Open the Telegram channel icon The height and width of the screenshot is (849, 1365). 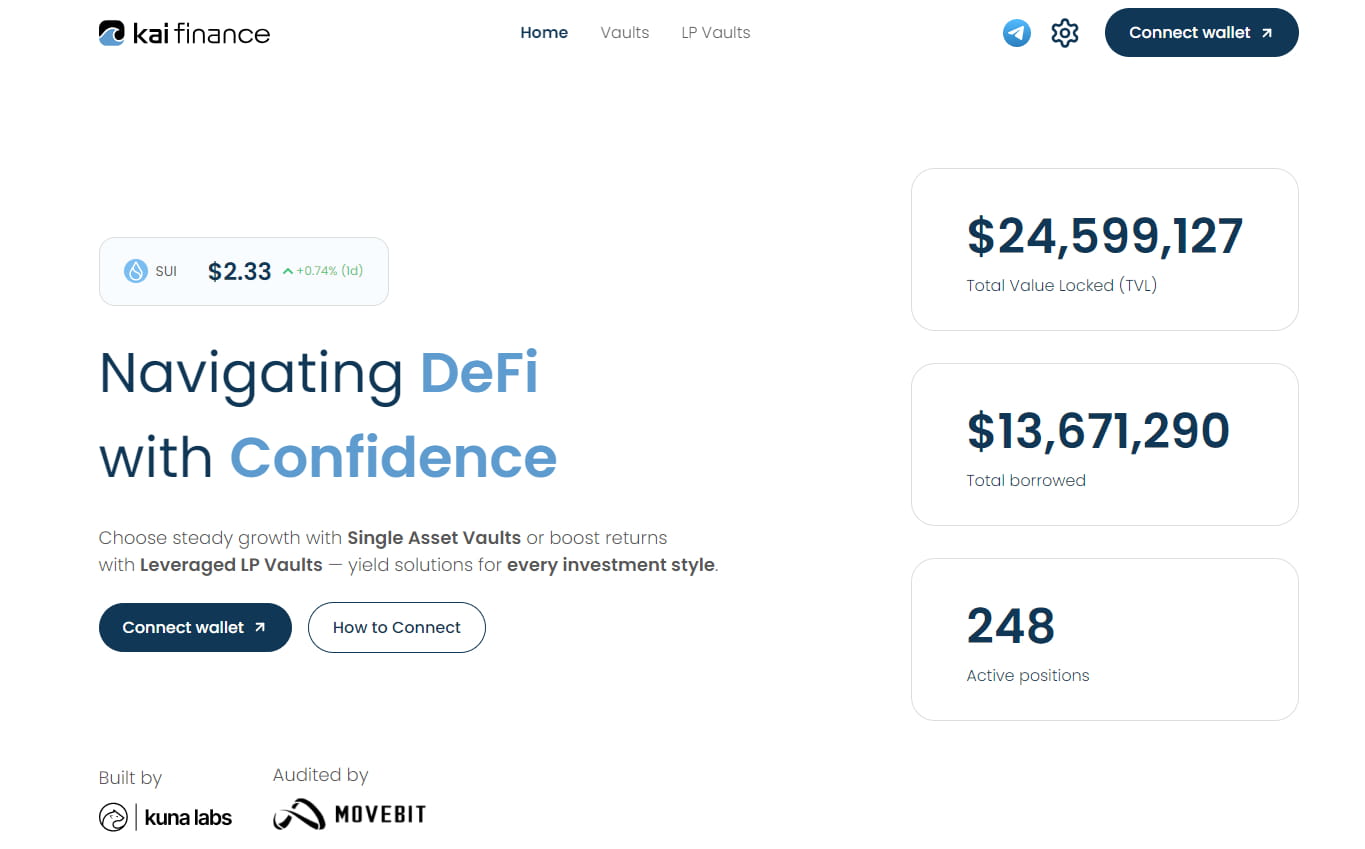coord(1016,33)
